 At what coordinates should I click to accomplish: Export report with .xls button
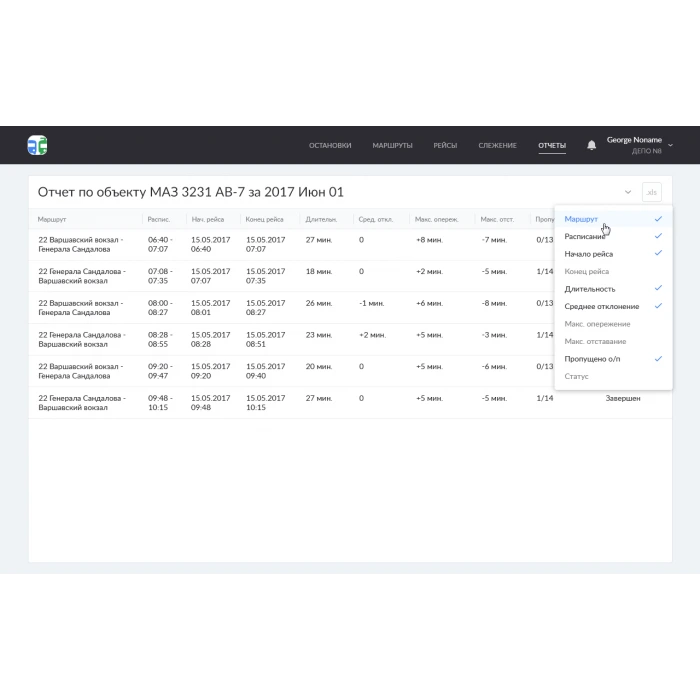[651, 192]
